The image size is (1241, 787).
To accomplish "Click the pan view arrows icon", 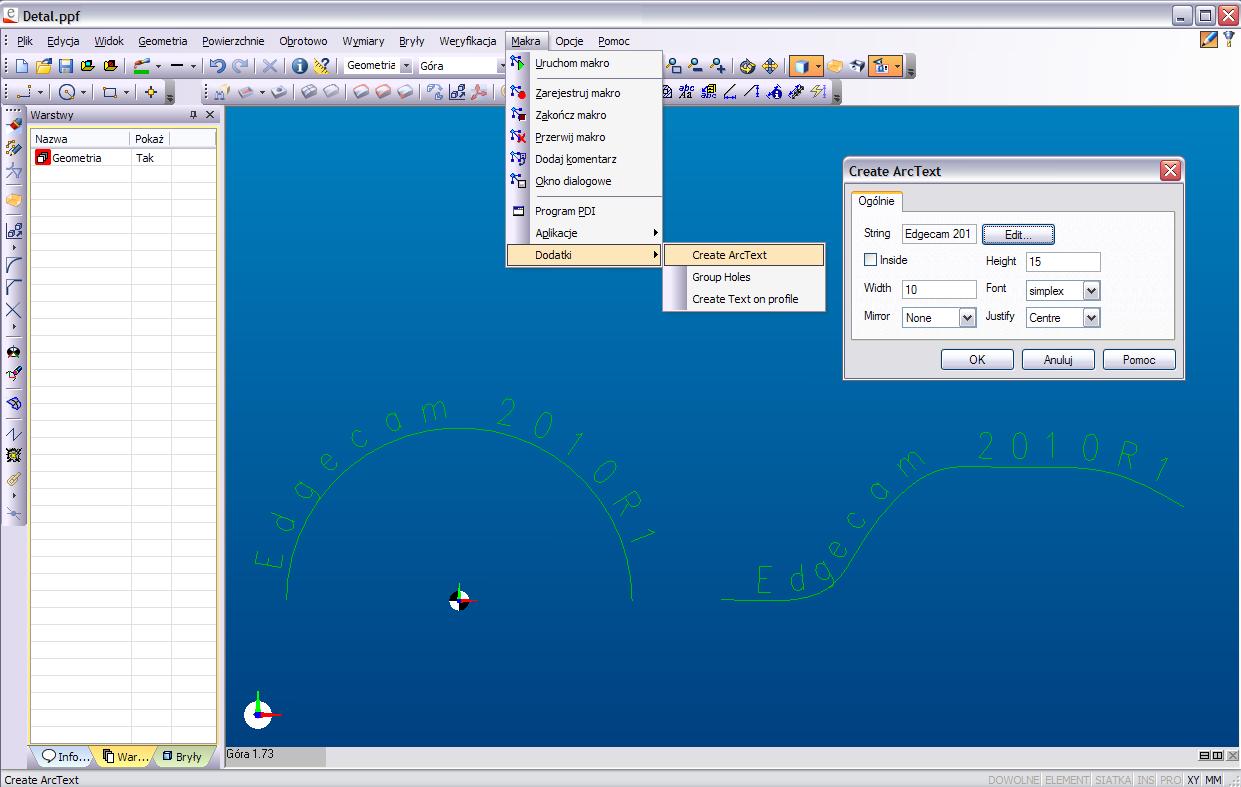I will click(770, 66).
